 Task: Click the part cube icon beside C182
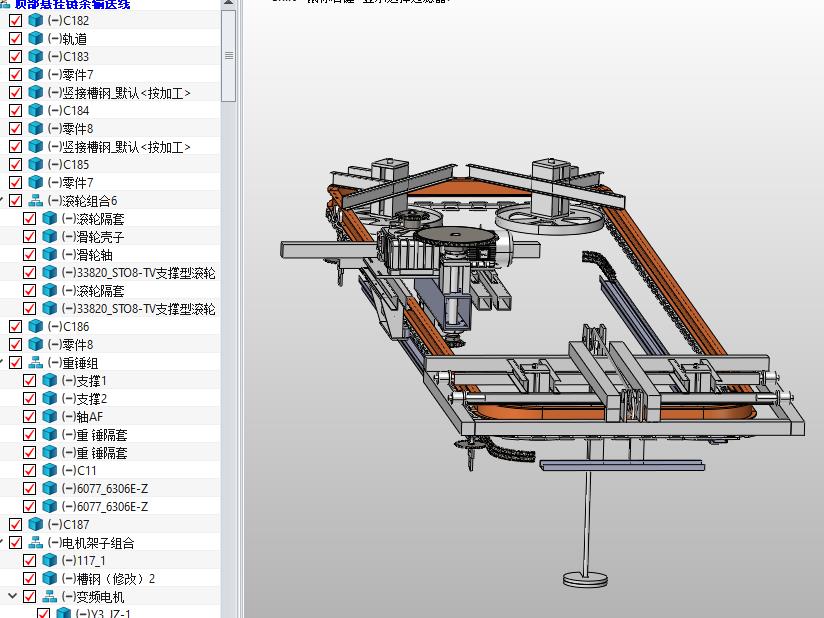[x=36, y=20]
